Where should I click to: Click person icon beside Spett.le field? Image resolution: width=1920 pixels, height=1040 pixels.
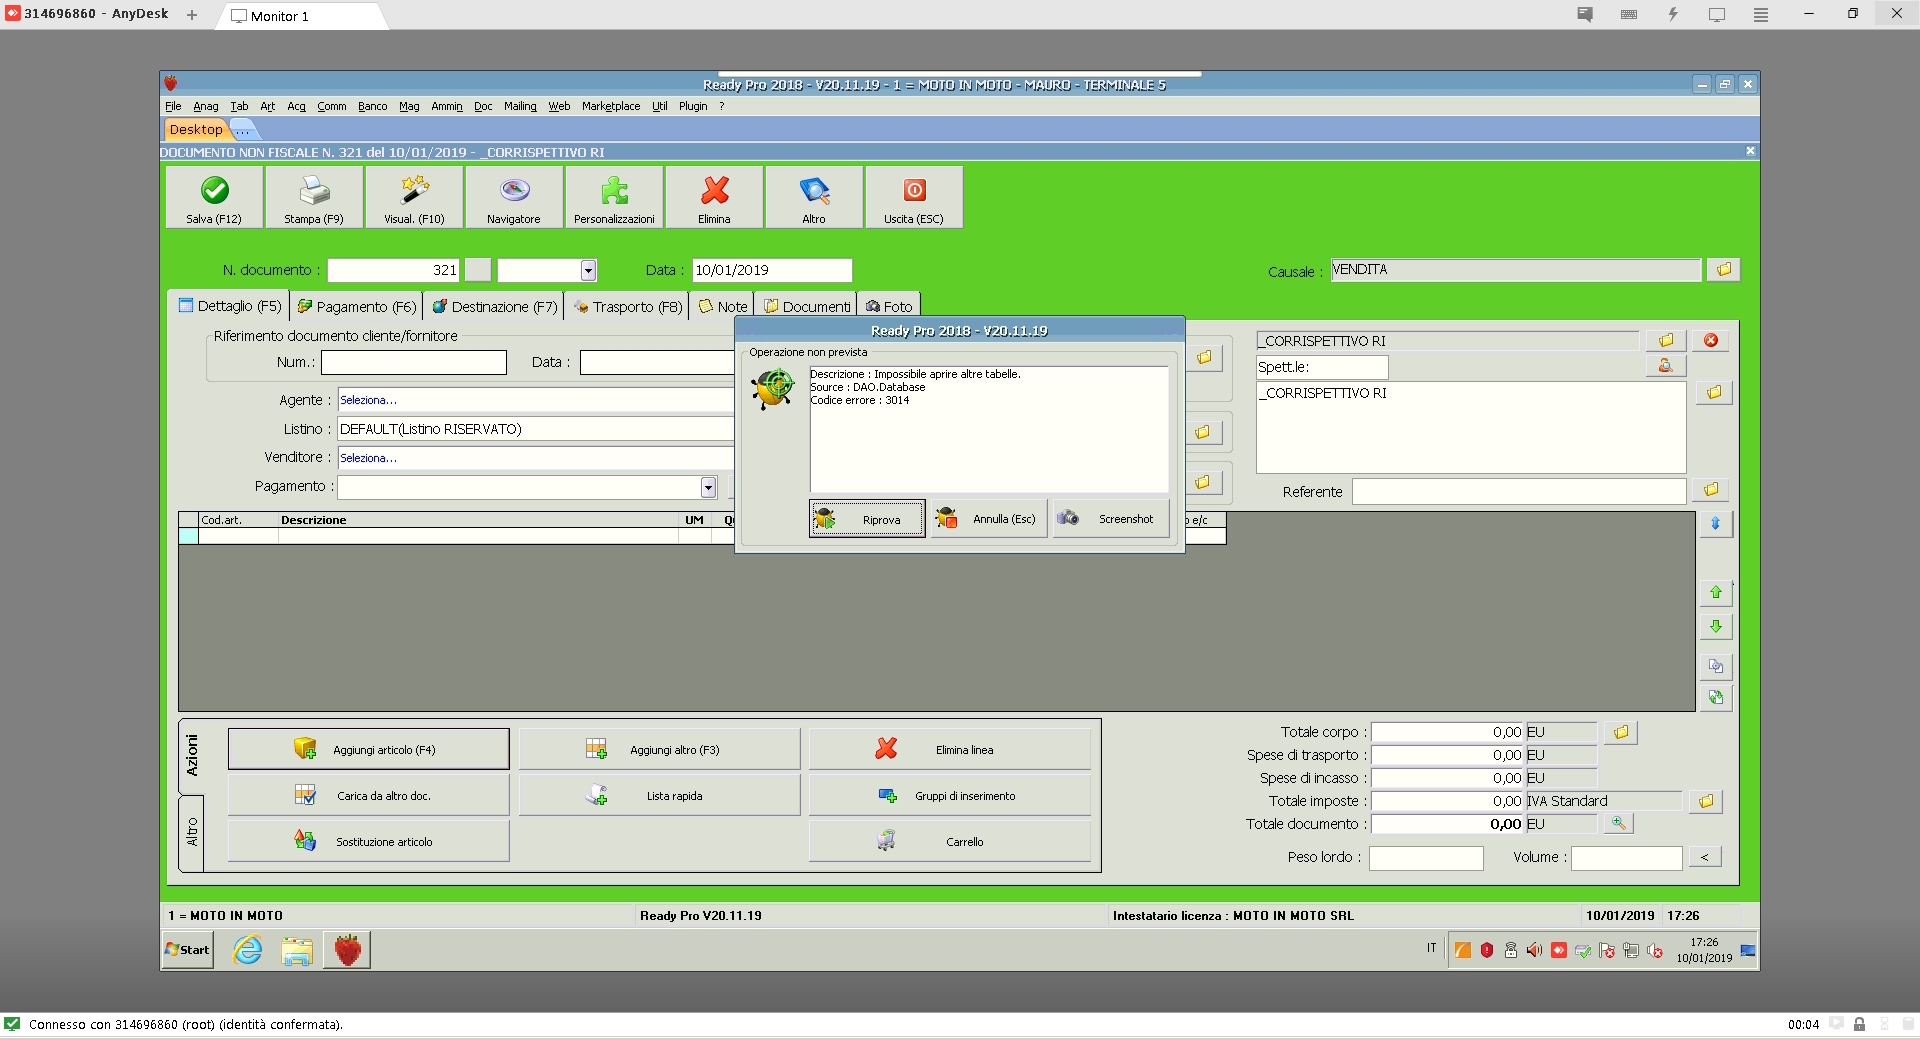pos(1665,366)
